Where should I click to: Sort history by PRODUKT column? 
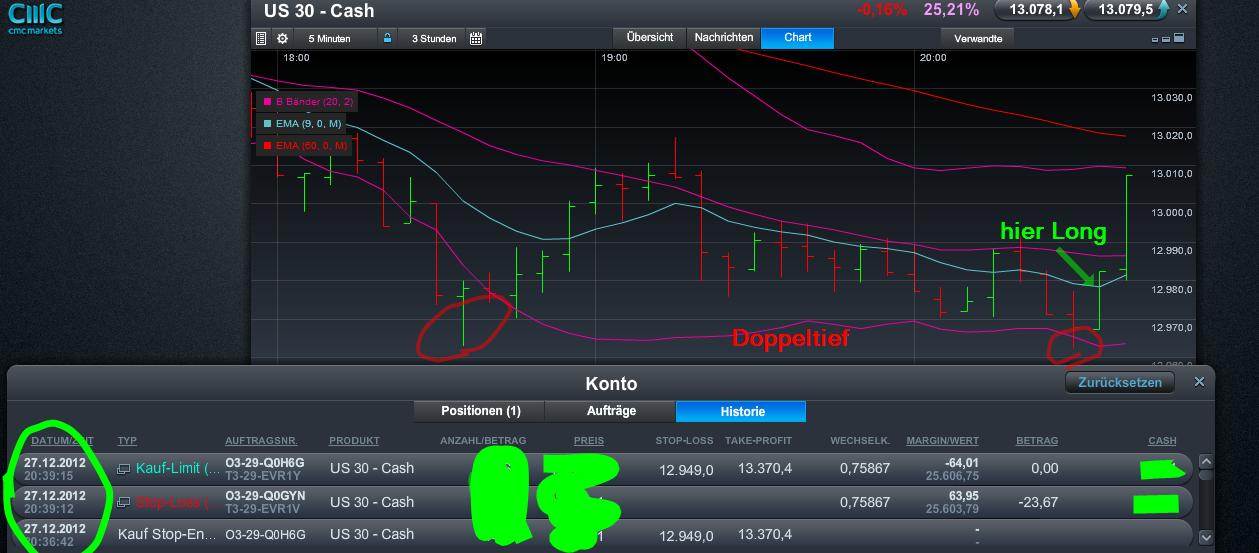pyautogui.click(x=355, y=441)
